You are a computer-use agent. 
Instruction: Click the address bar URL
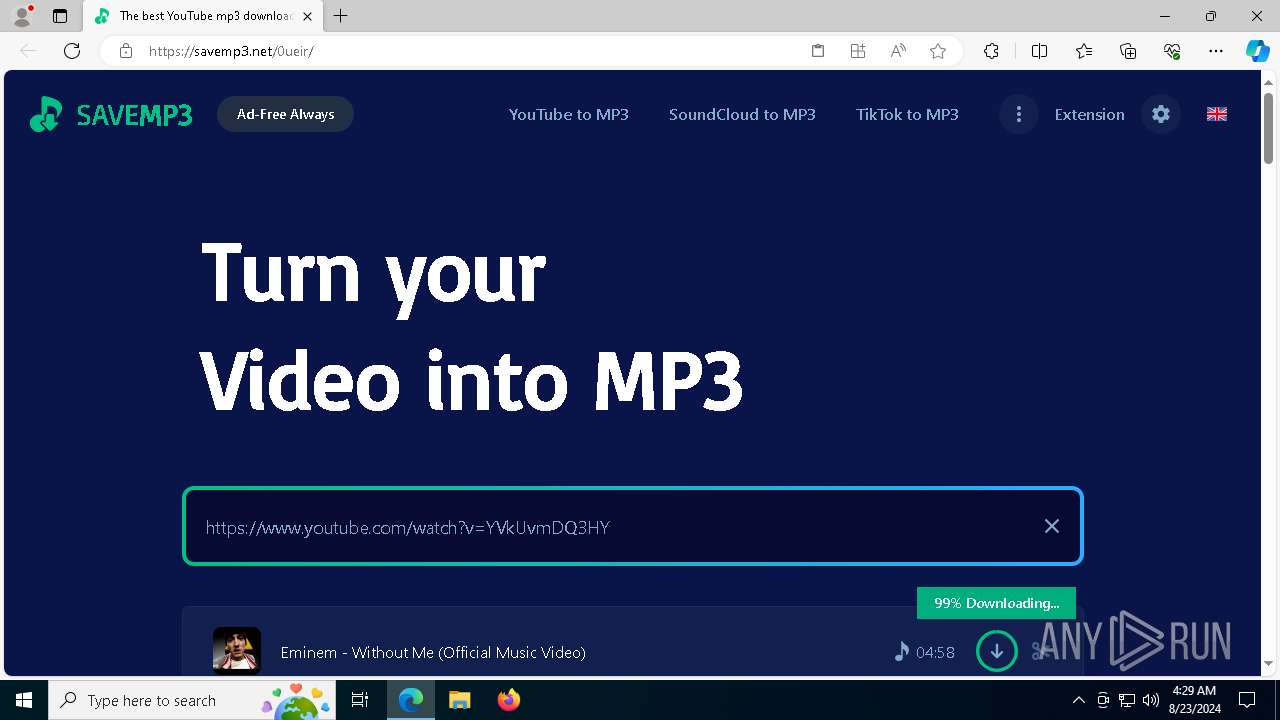coord(231,51)
